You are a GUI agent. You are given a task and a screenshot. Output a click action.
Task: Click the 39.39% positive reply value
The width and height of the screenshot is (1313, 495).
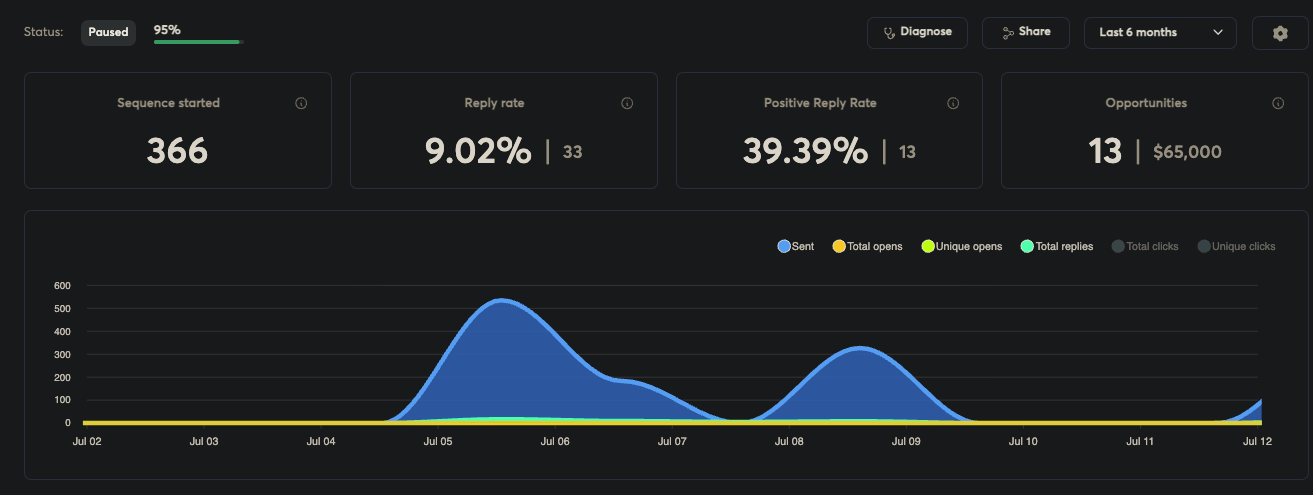pos(805,151)
